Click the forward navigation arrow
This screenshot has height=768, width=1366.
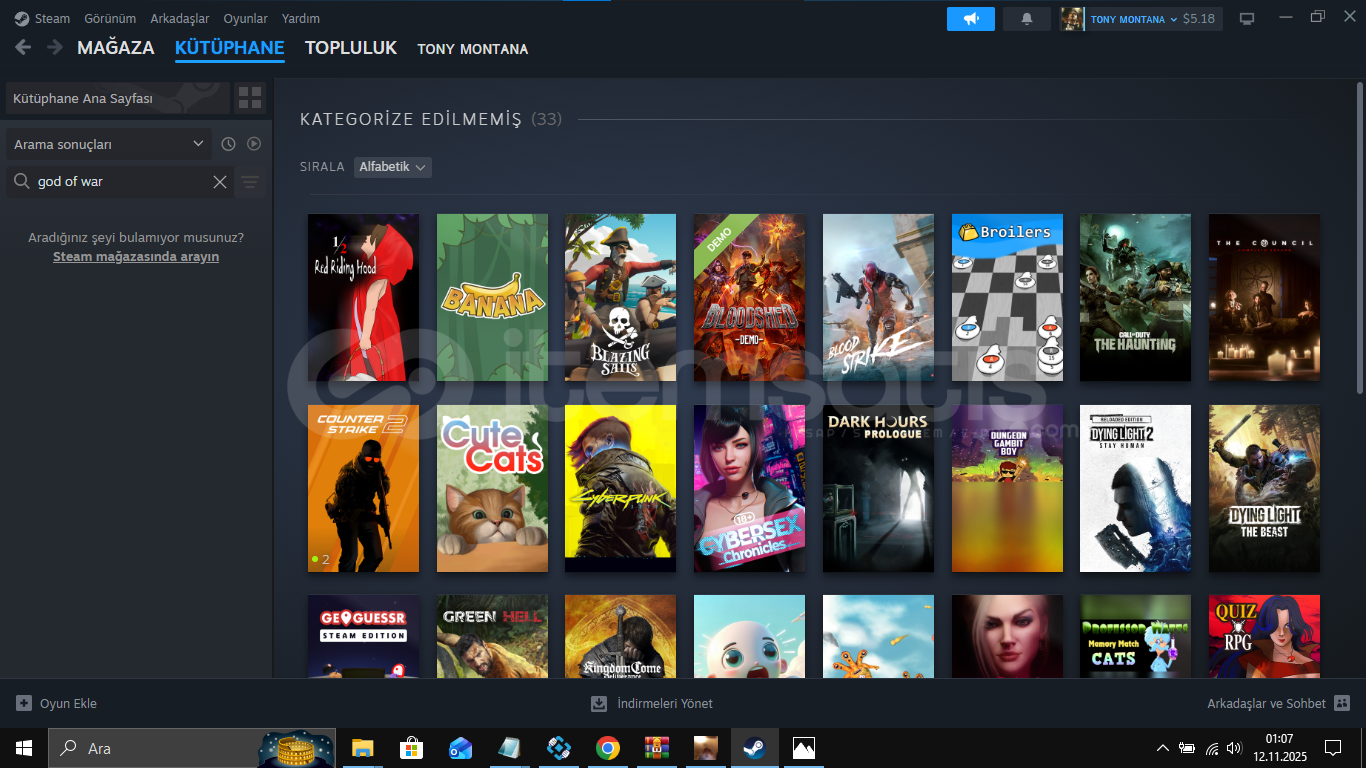tap(55, 48)
